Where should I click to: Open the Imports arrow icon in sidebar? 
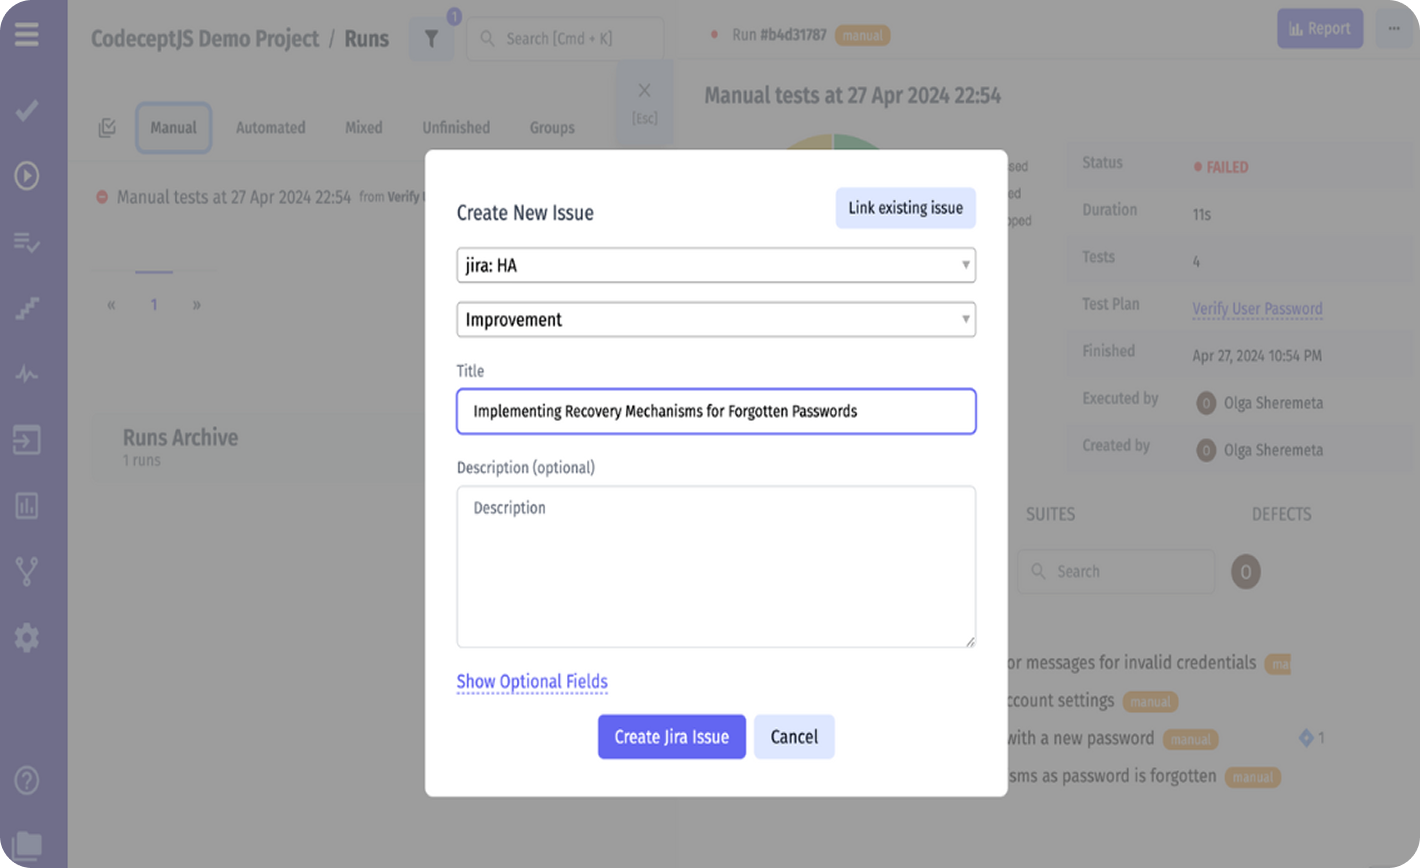pos(27,440)
